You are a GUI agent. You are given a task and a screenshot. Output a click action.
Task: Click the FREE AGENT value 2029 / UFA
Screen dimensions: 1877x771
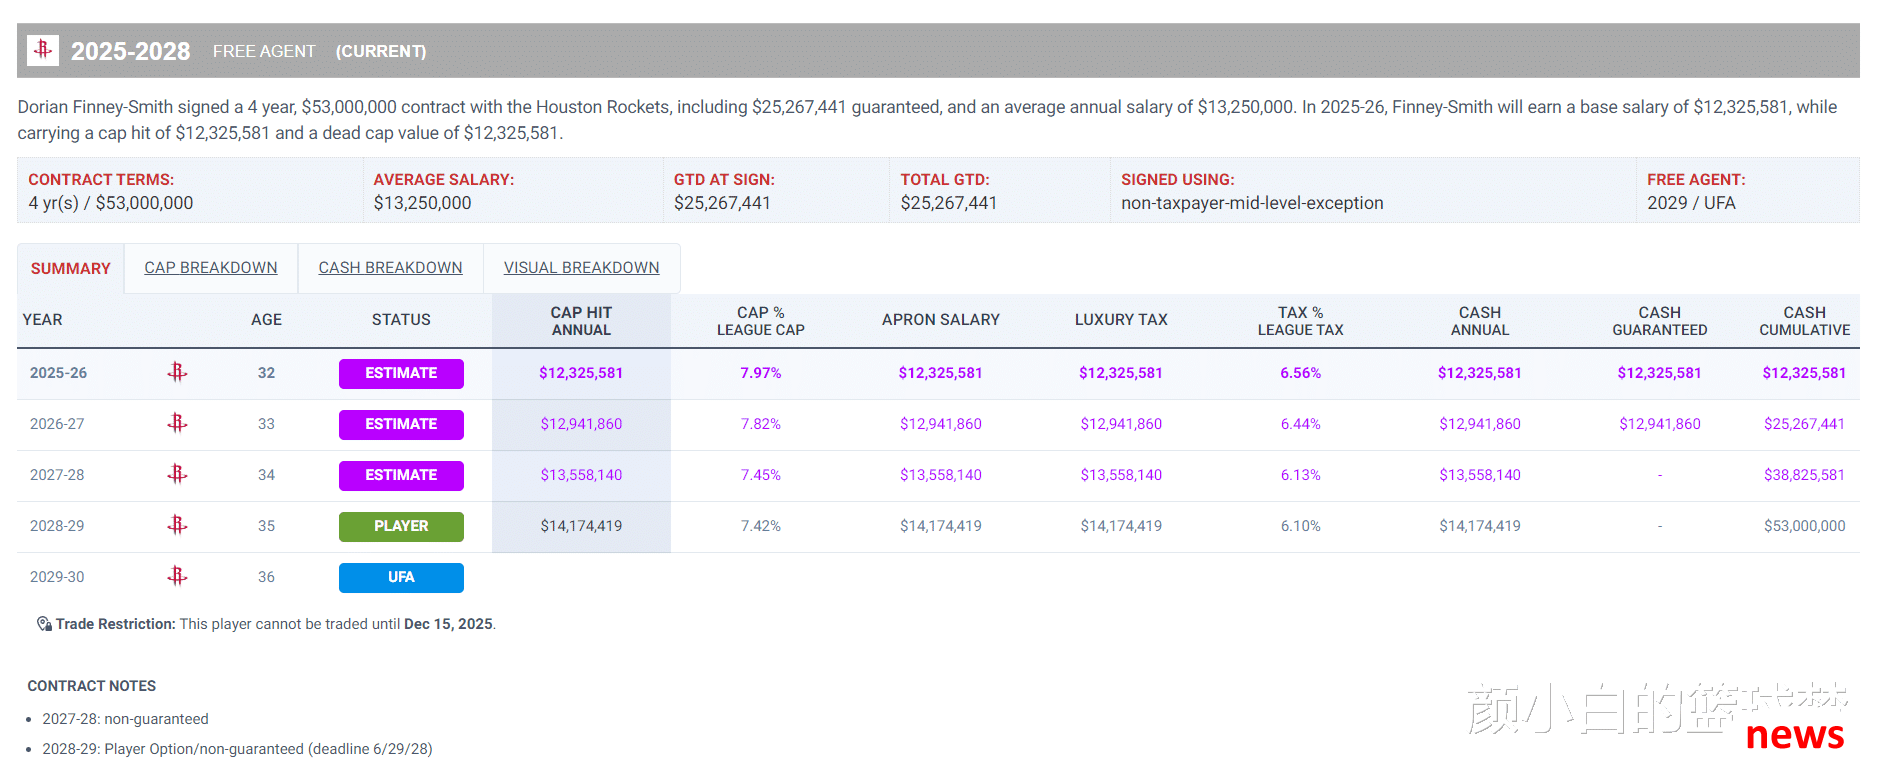(1691, 203)
